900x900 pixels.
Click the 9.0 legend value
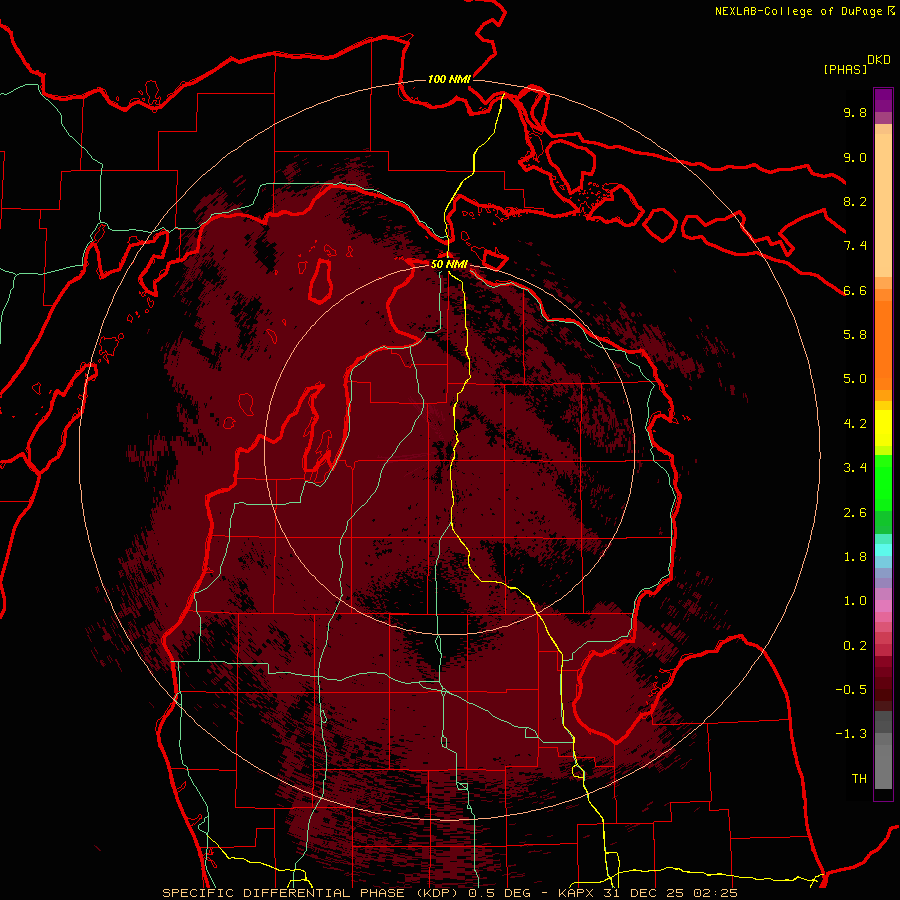[855, 157]
